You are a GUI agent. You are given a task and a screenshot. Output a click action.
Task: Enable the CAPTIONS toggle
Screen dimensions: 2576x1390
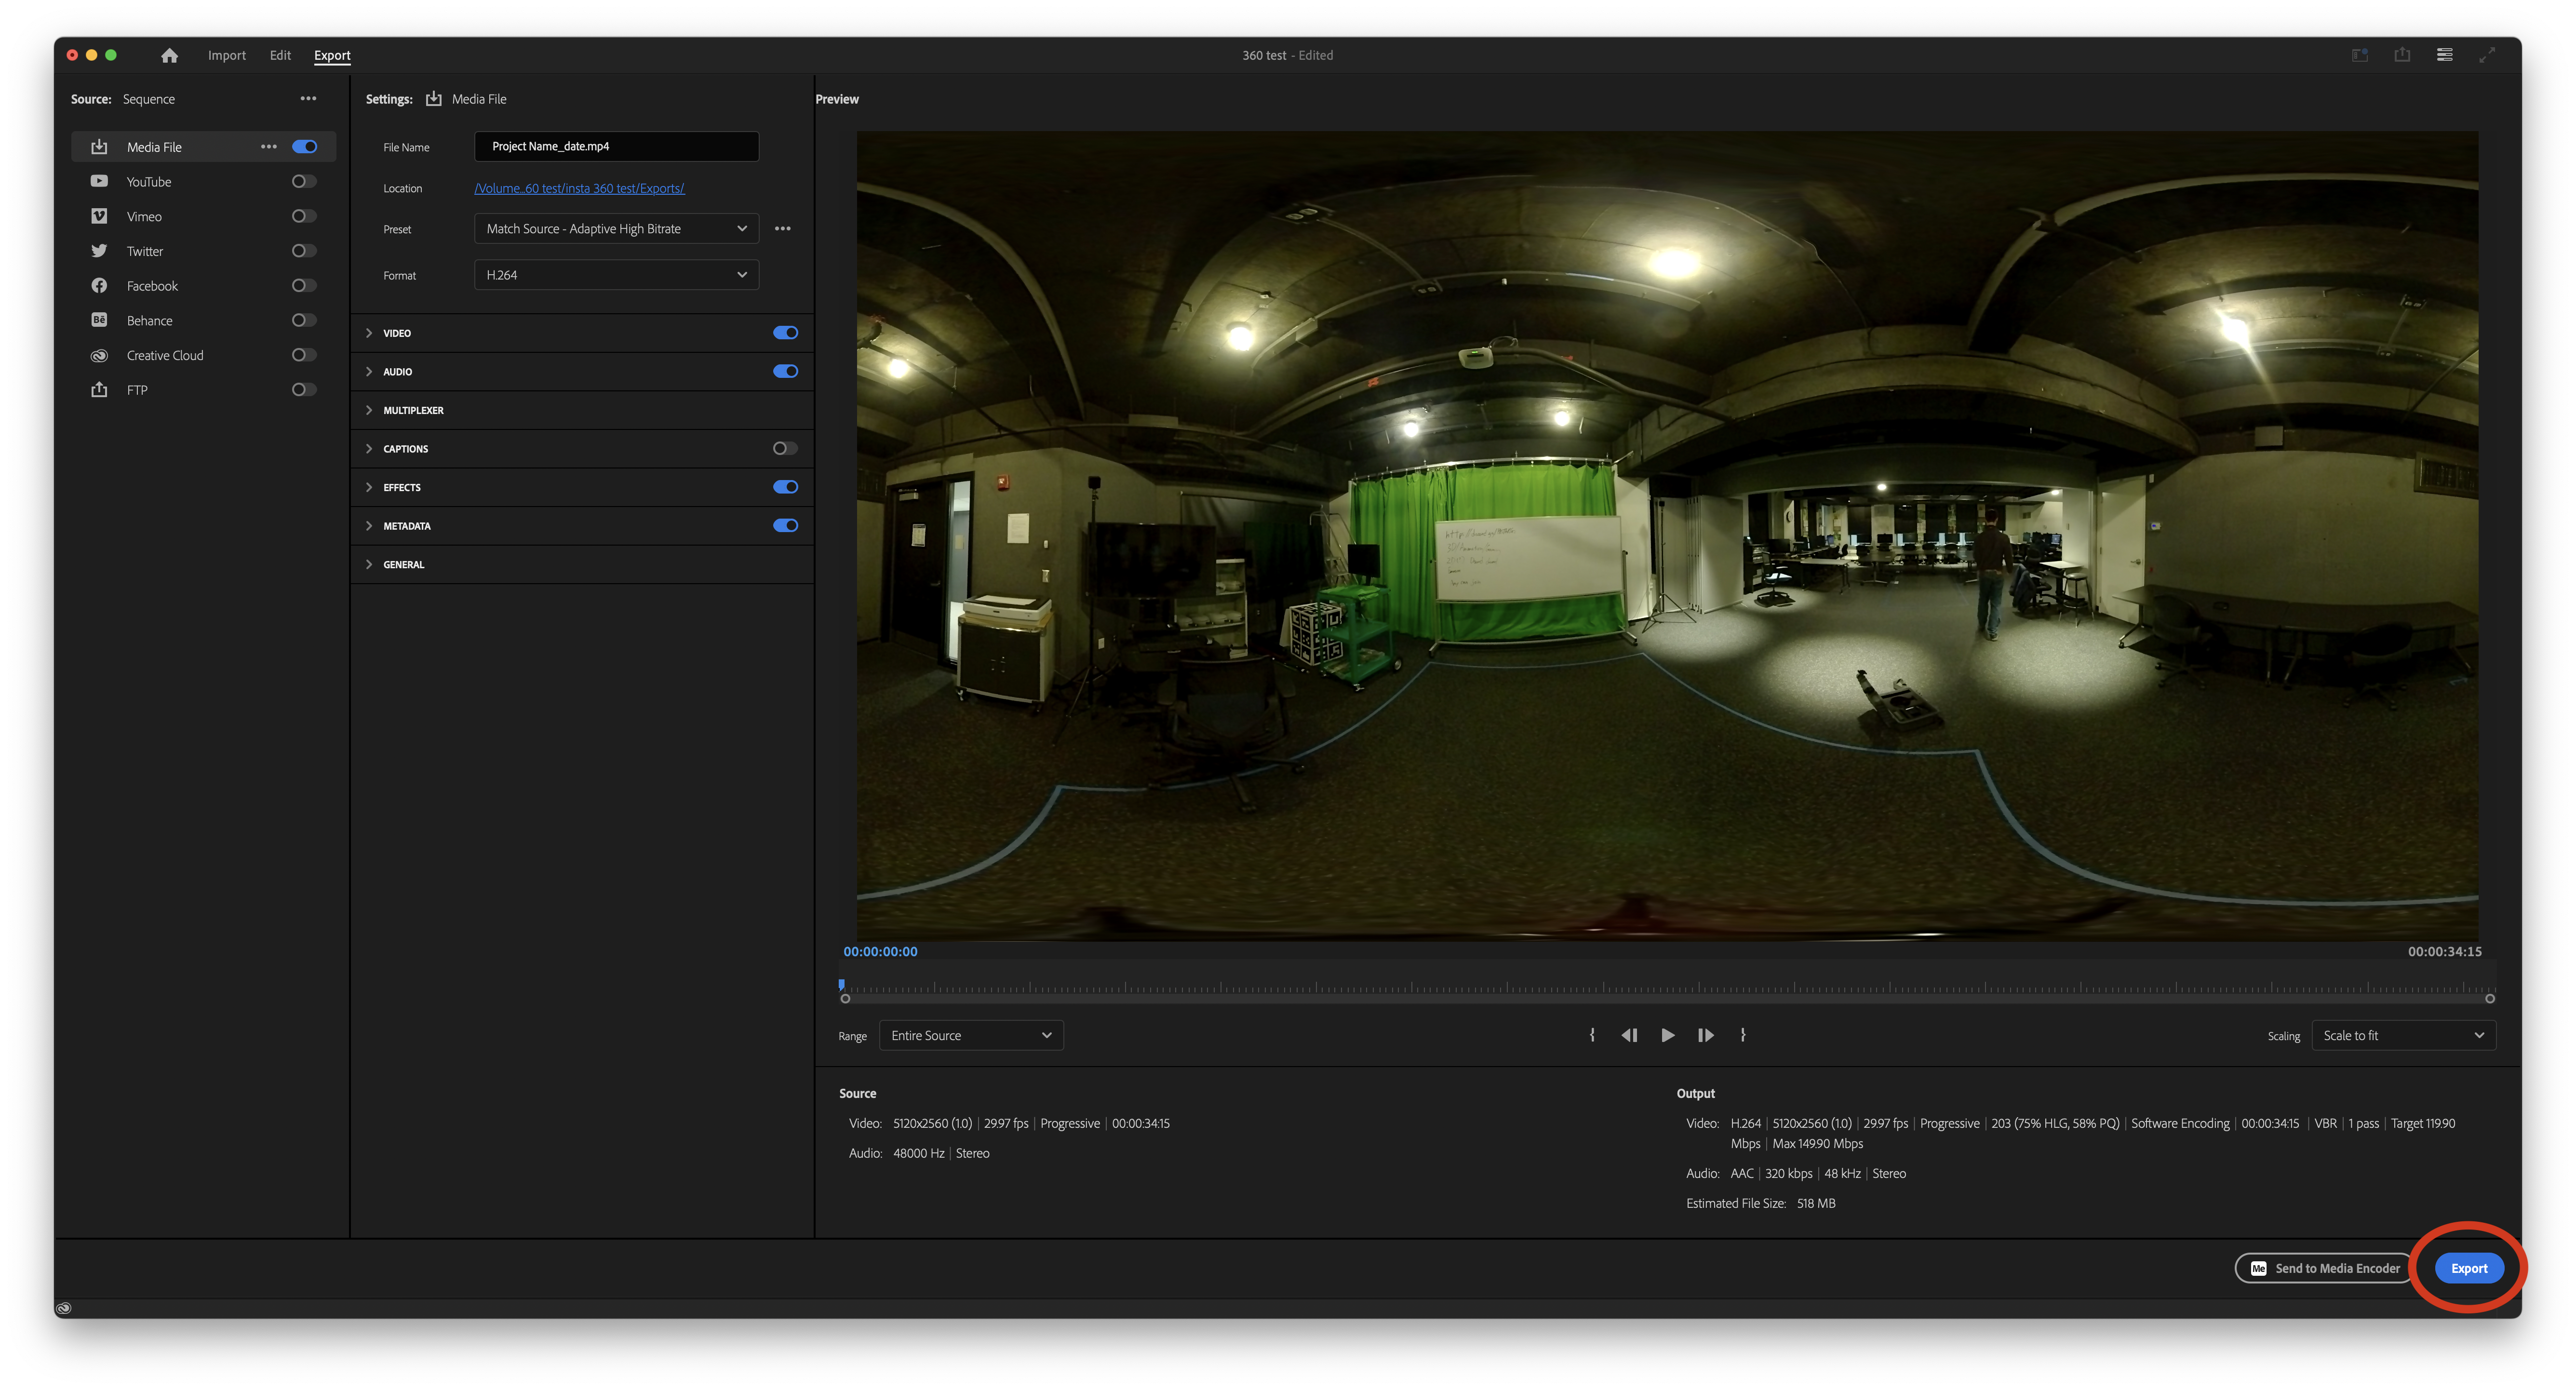click(786, 448)
